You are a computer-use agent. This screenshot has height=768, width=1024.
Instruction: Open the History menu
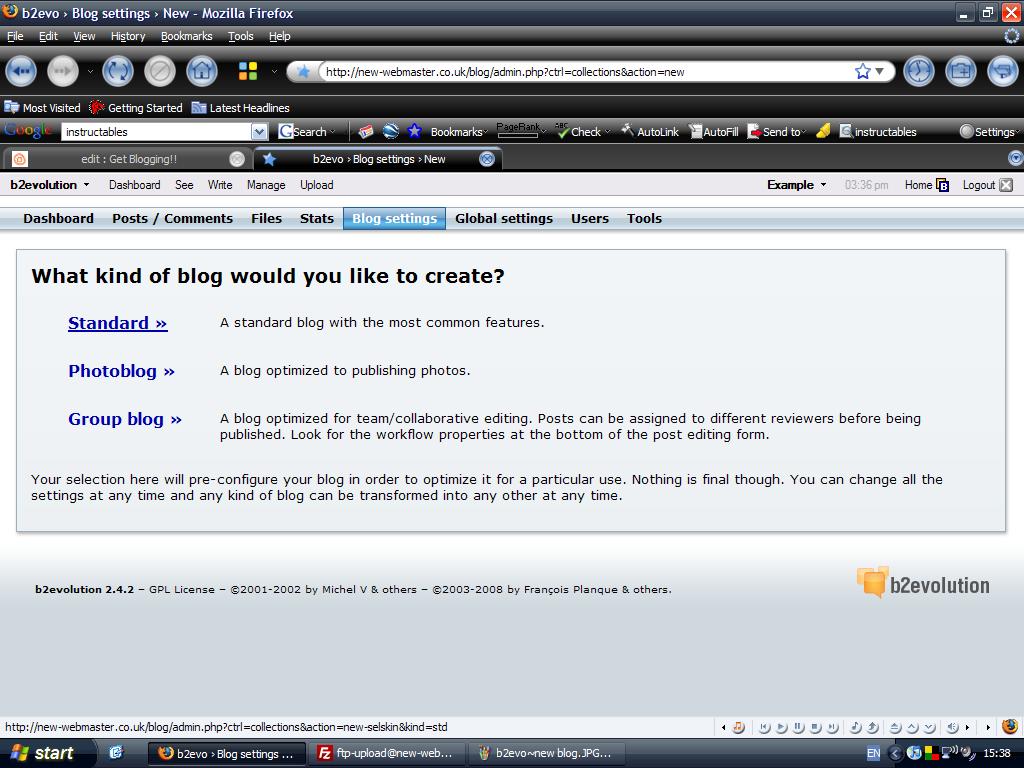click(128, 36)
